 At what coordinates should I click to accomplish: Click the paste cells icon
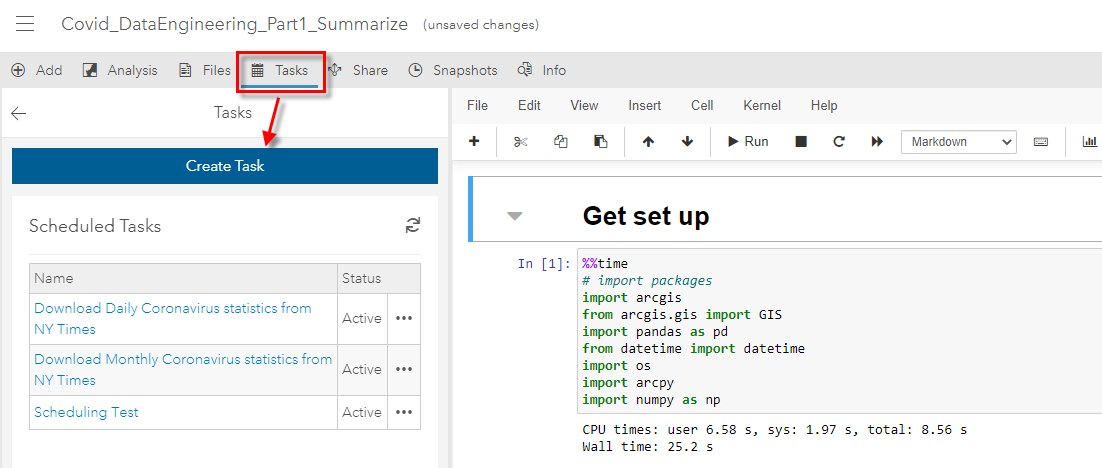[x=600, y=142]
